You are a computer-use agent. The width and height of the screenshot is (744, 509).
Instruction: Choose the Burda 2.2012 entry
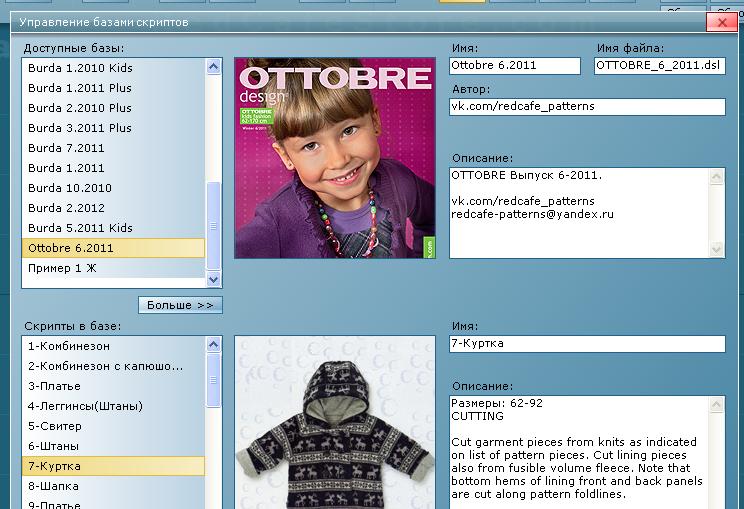click(113, 208)
